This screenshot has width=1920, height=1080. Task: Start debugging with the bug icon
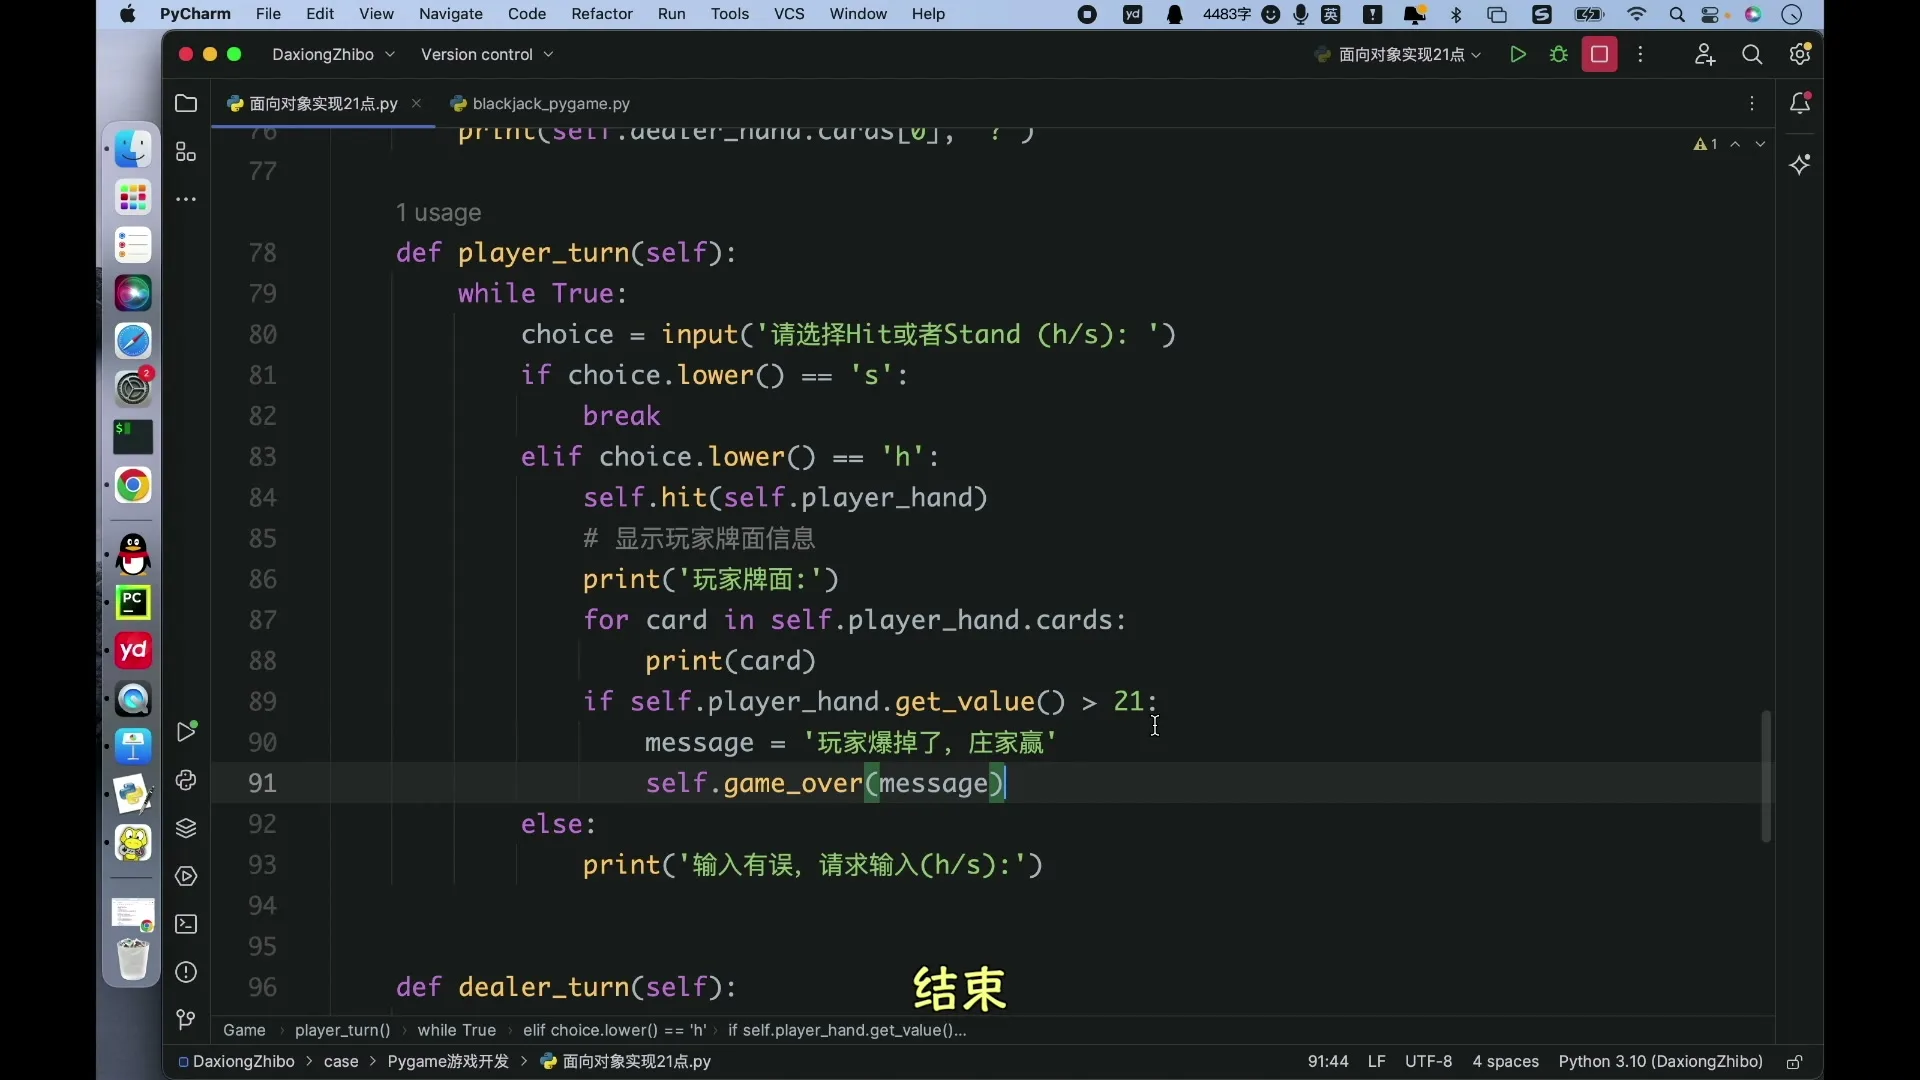tap(1558, 55)
